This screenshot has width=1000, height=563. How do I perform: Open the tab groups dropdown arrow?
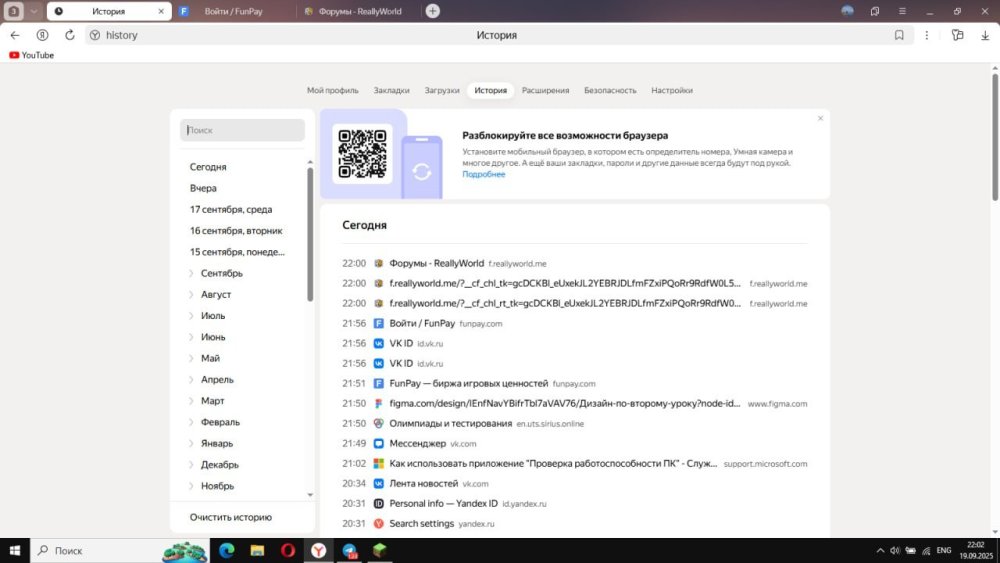tap(34, 11)
